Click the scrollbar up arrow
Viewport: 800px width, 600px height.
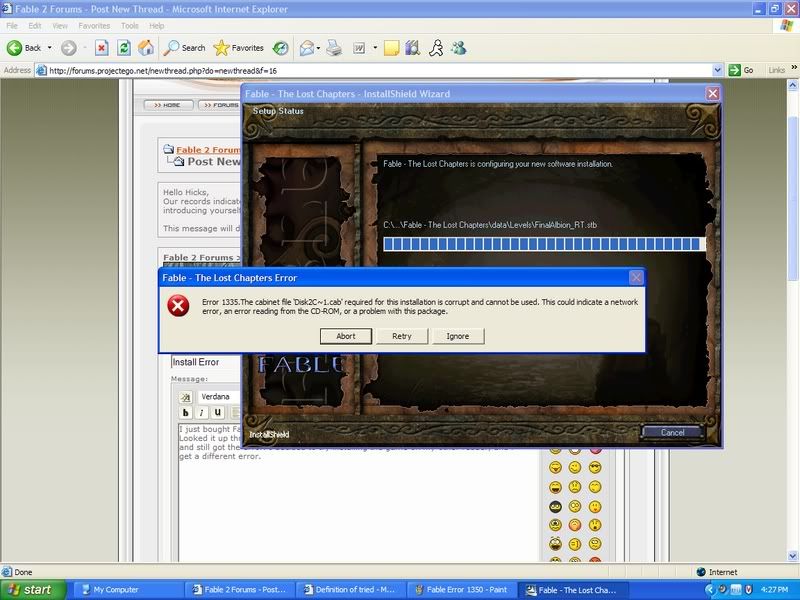tap(793, 85)
